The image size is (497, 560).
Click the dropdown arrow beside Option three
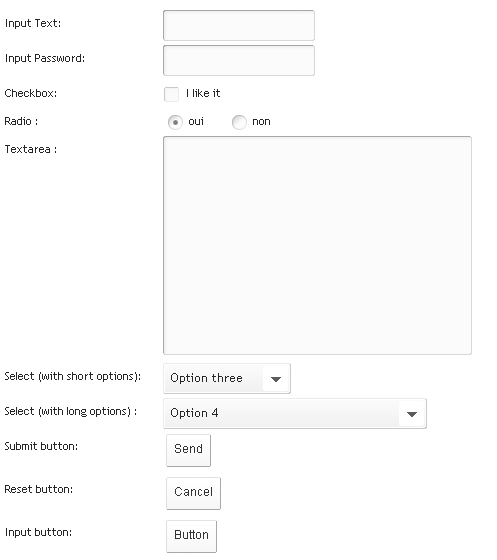(x=276, y=379)
